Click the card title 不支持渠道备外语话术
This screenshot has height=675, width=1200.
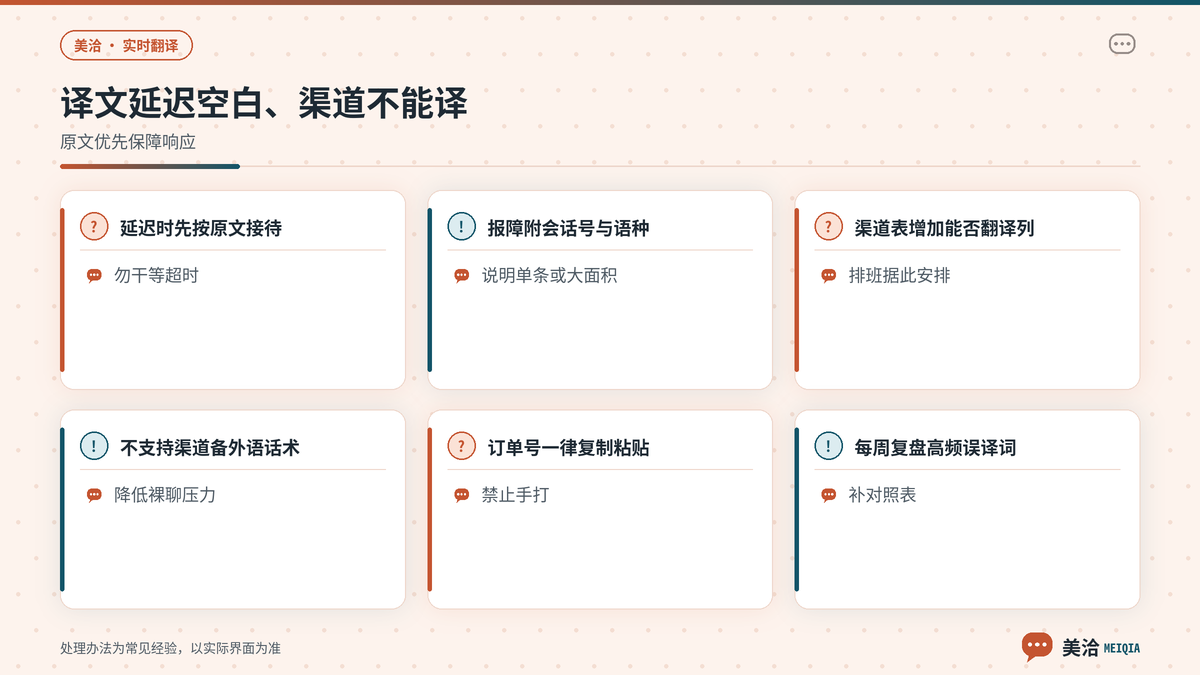pos(210,448)
